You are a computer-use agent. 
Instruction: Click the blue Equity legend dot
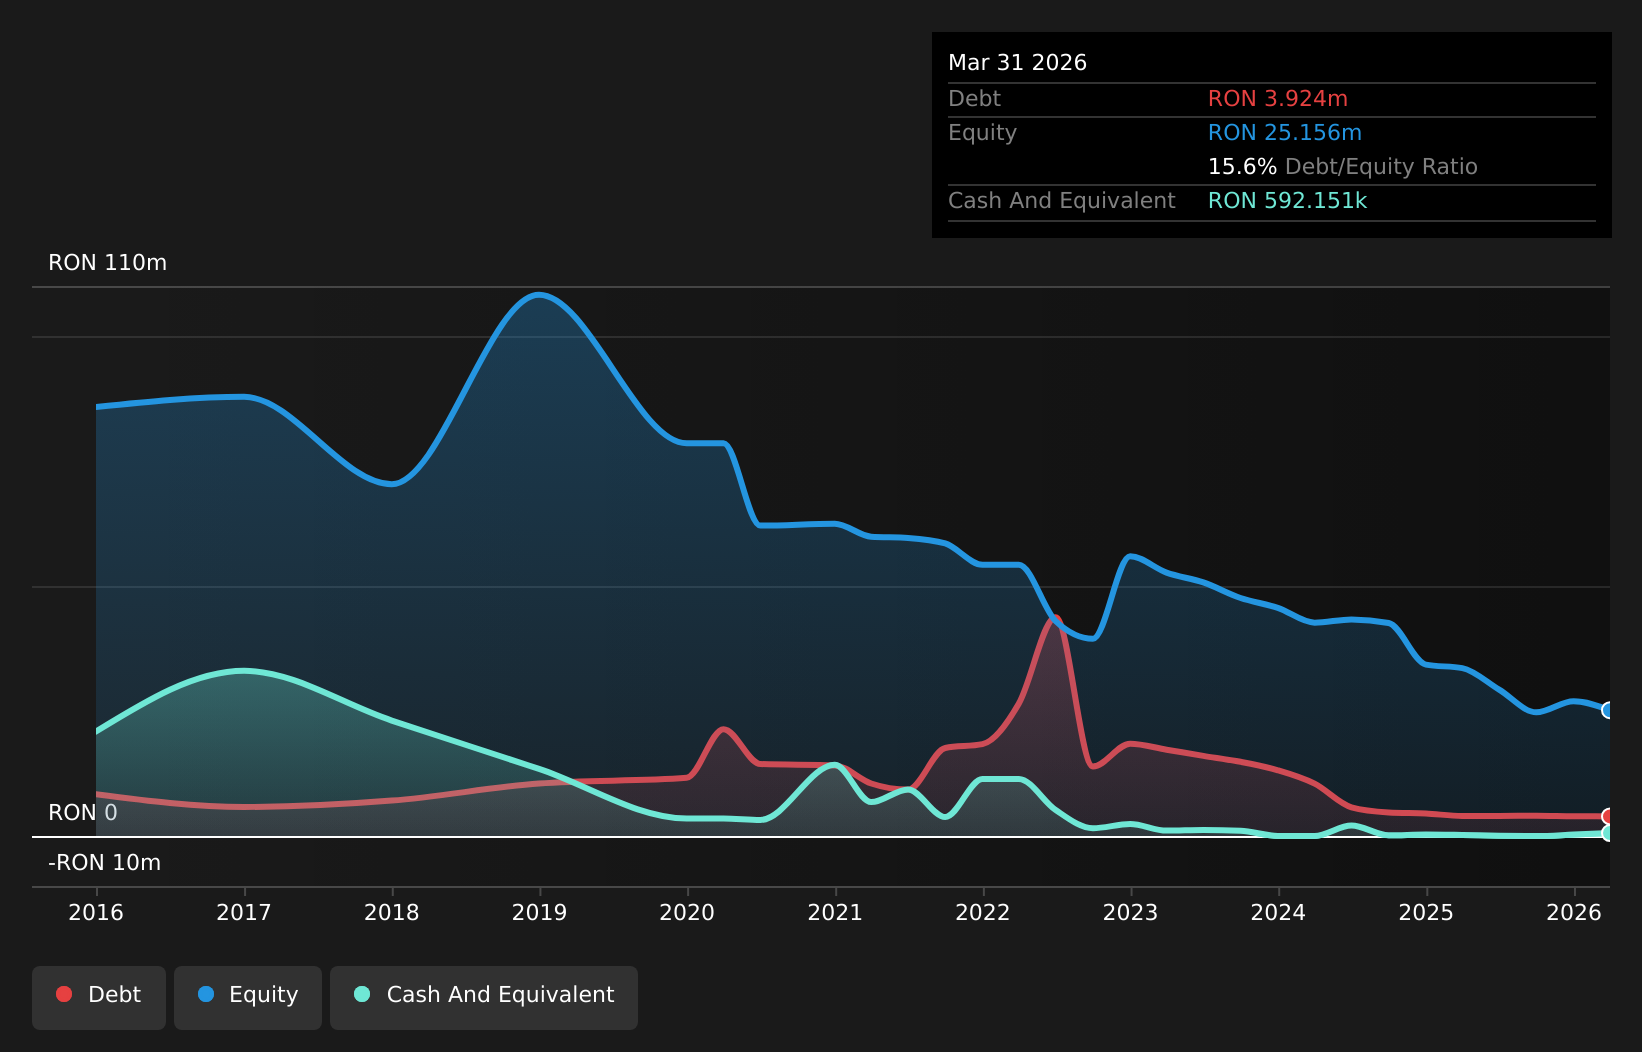(206, 994)
